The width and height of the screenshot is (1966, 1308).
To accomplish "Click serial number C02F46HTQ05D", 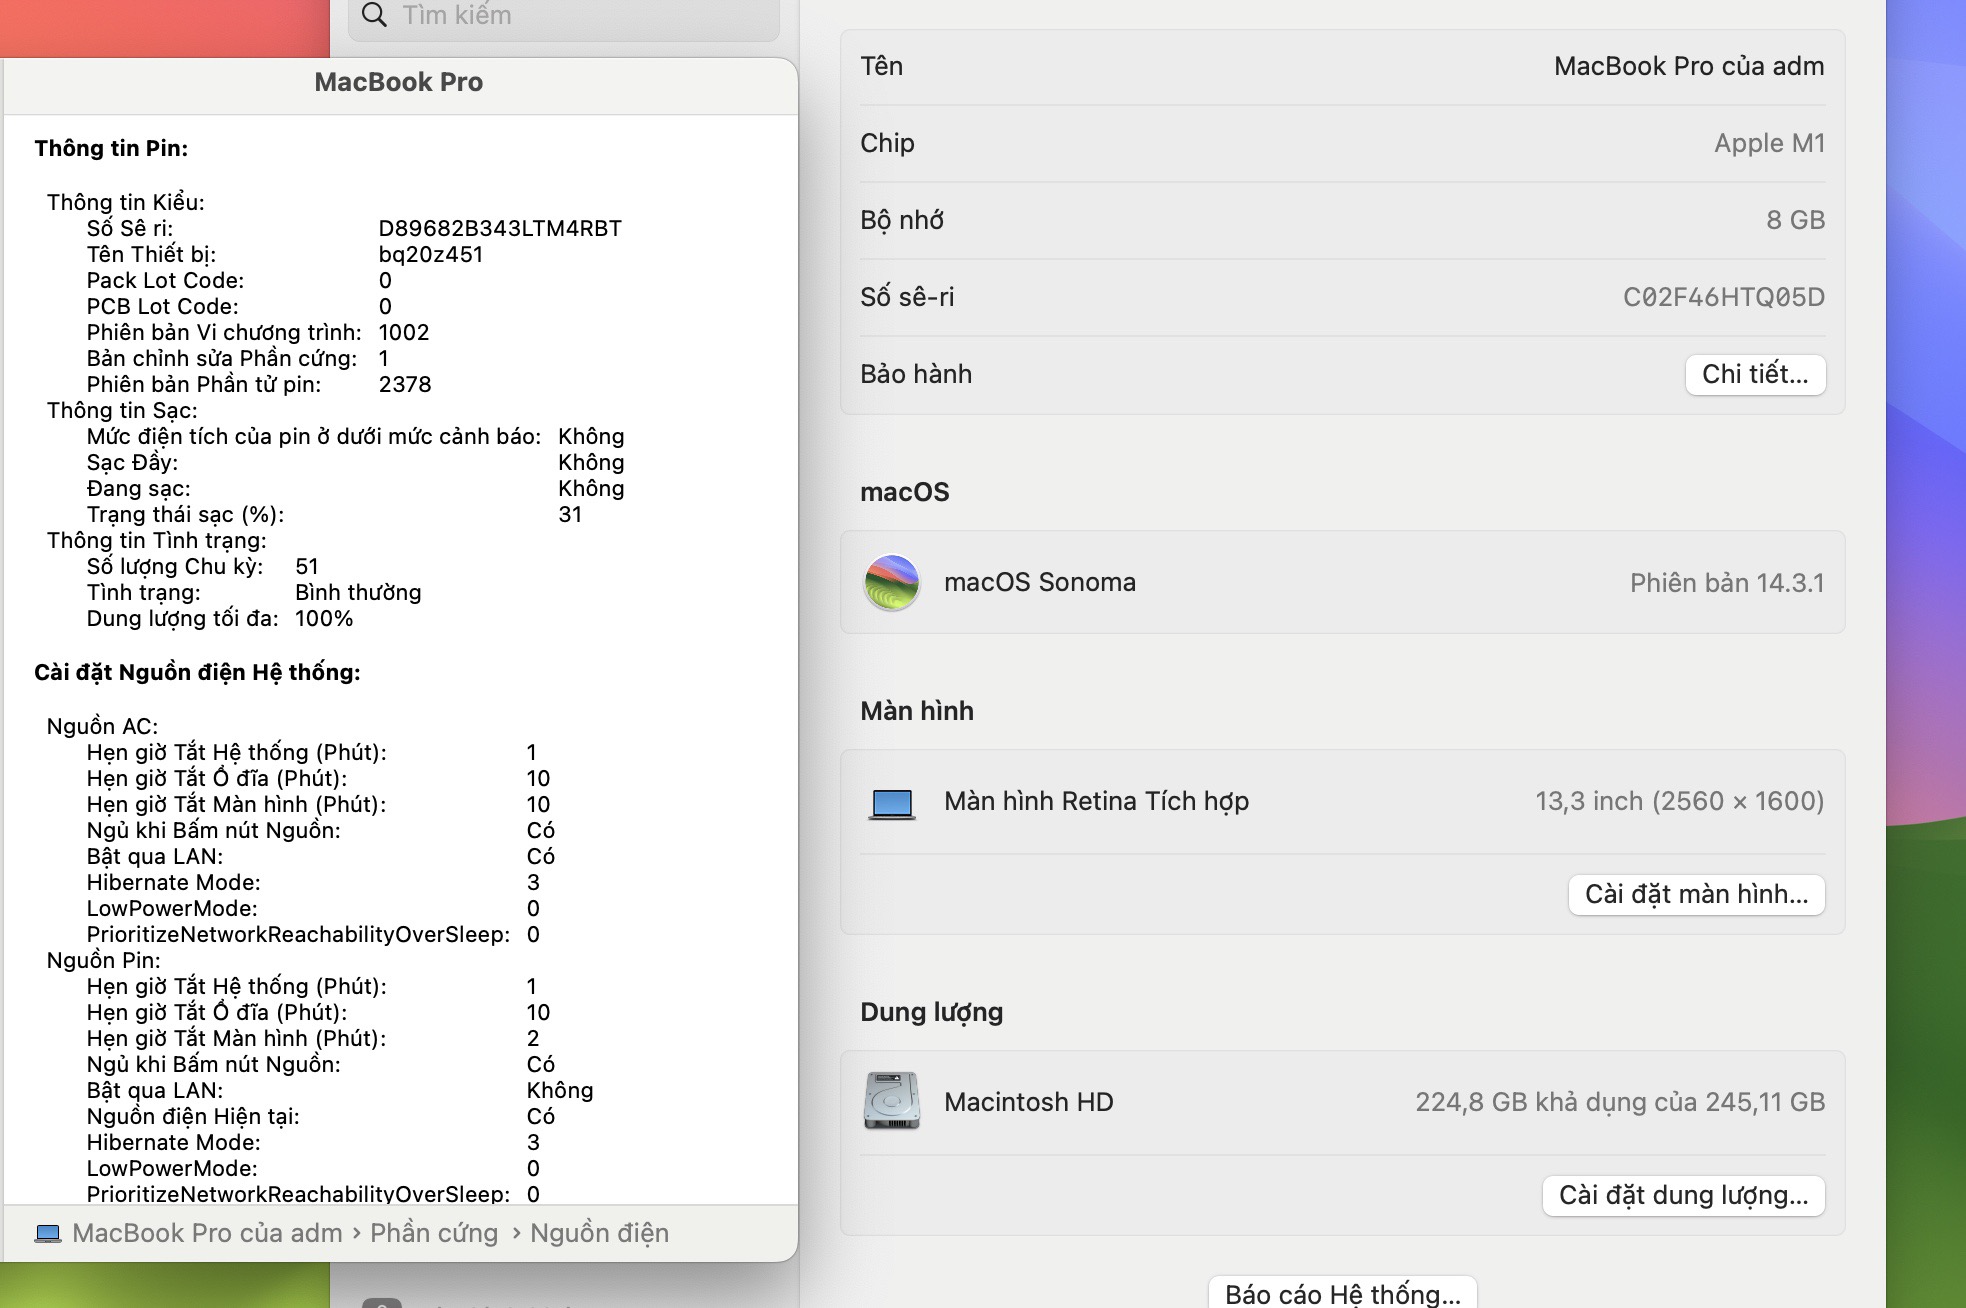I will point(1723,297).
